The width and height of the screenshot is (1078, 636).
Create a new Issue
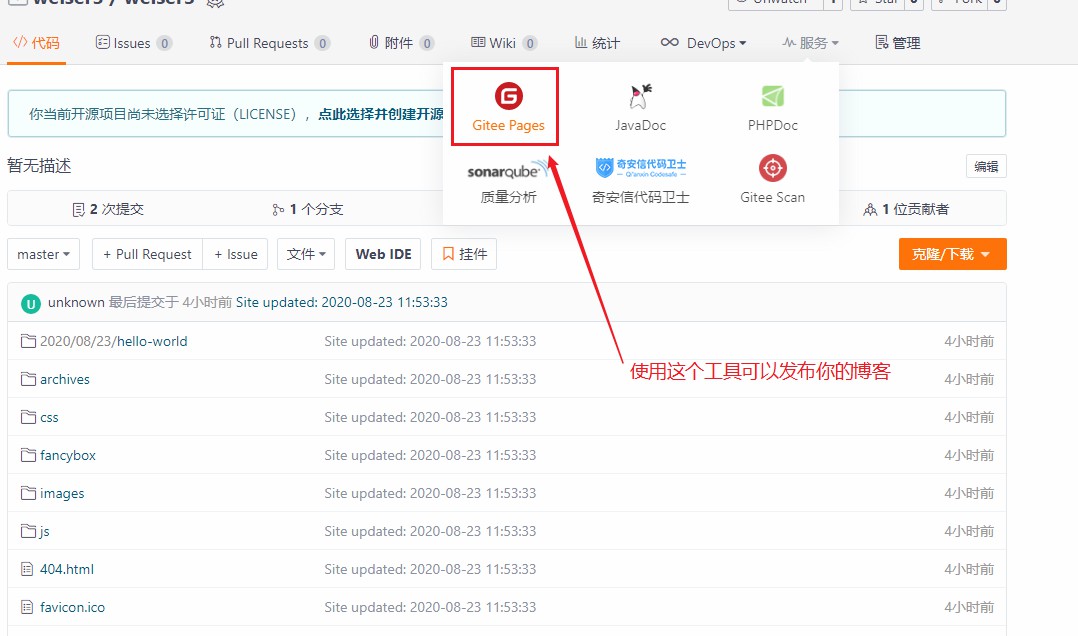236,254
